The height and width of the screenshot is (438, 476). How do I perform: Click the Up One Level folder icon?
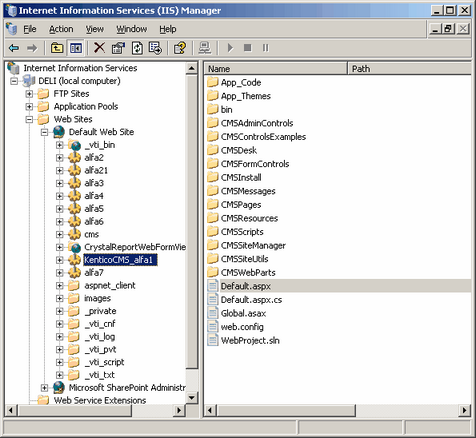(57, 48)
